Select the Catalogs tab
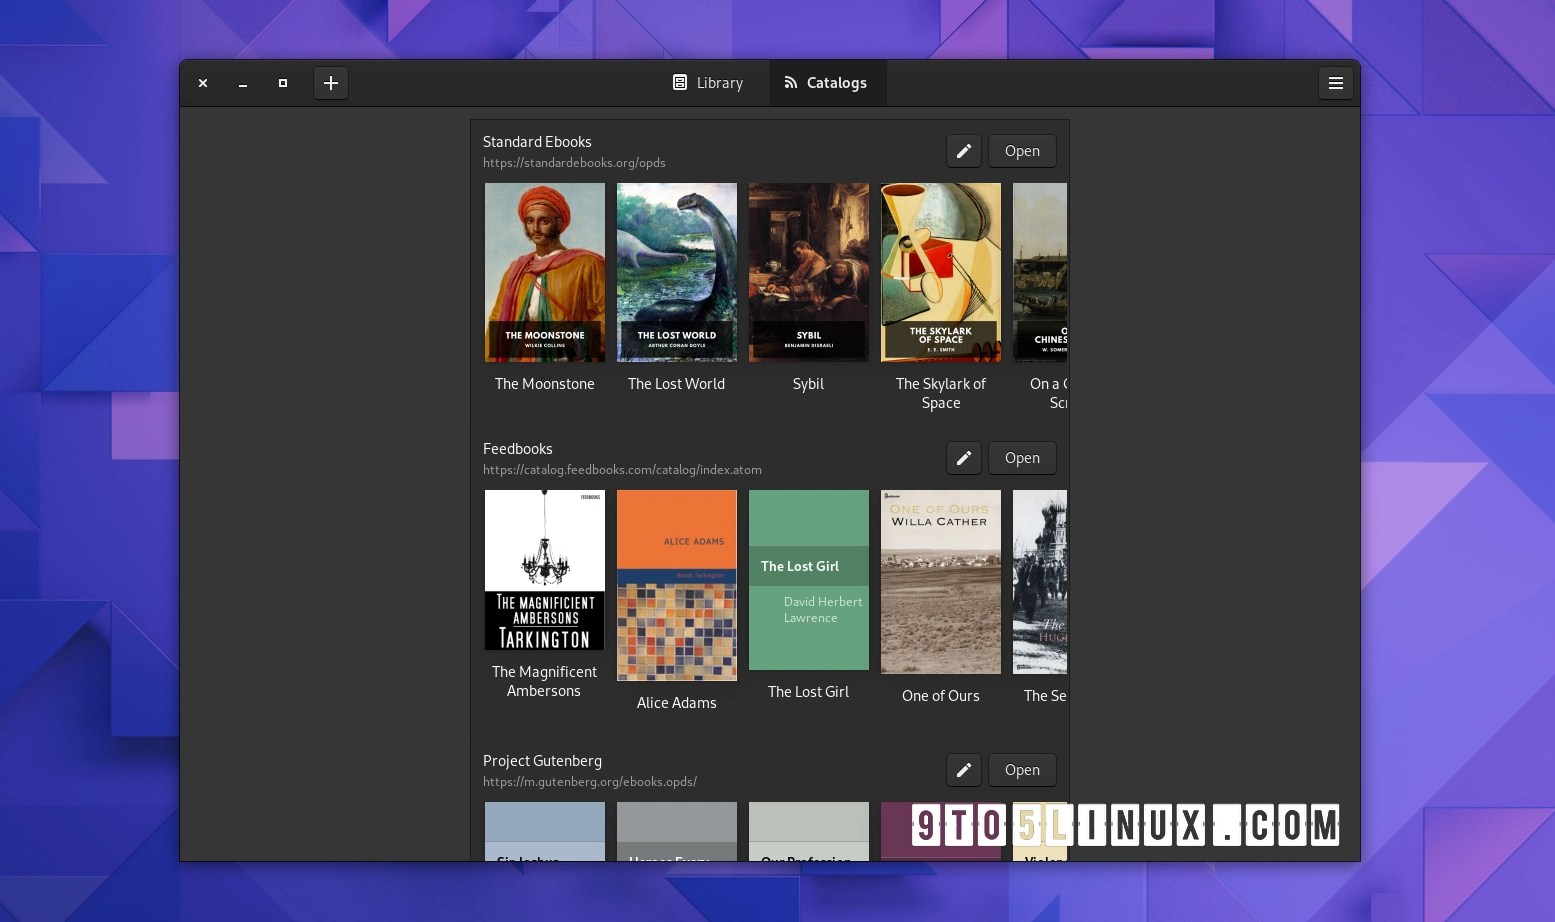 pos(826,83)
